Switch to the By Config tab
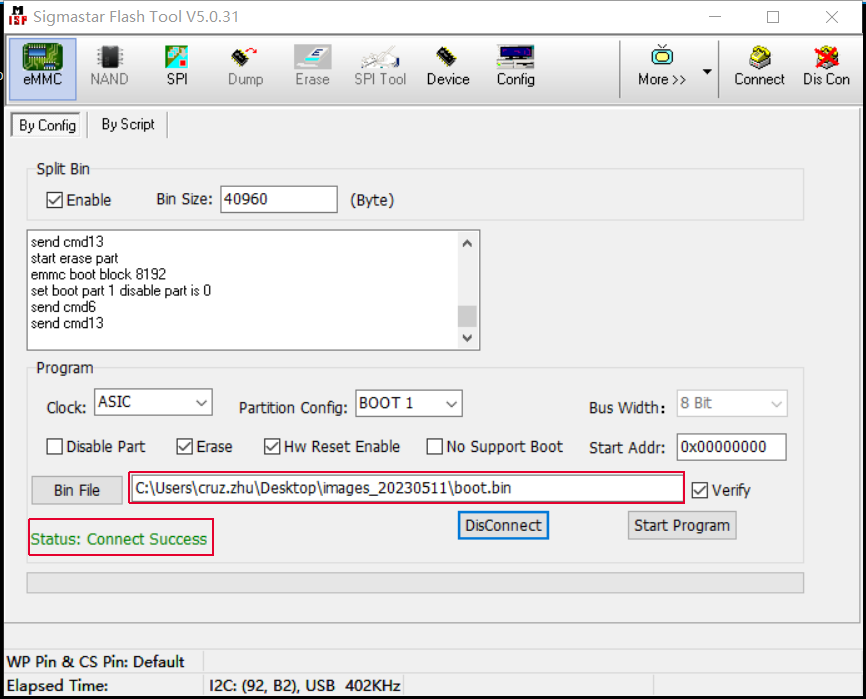 pos(47,125)
